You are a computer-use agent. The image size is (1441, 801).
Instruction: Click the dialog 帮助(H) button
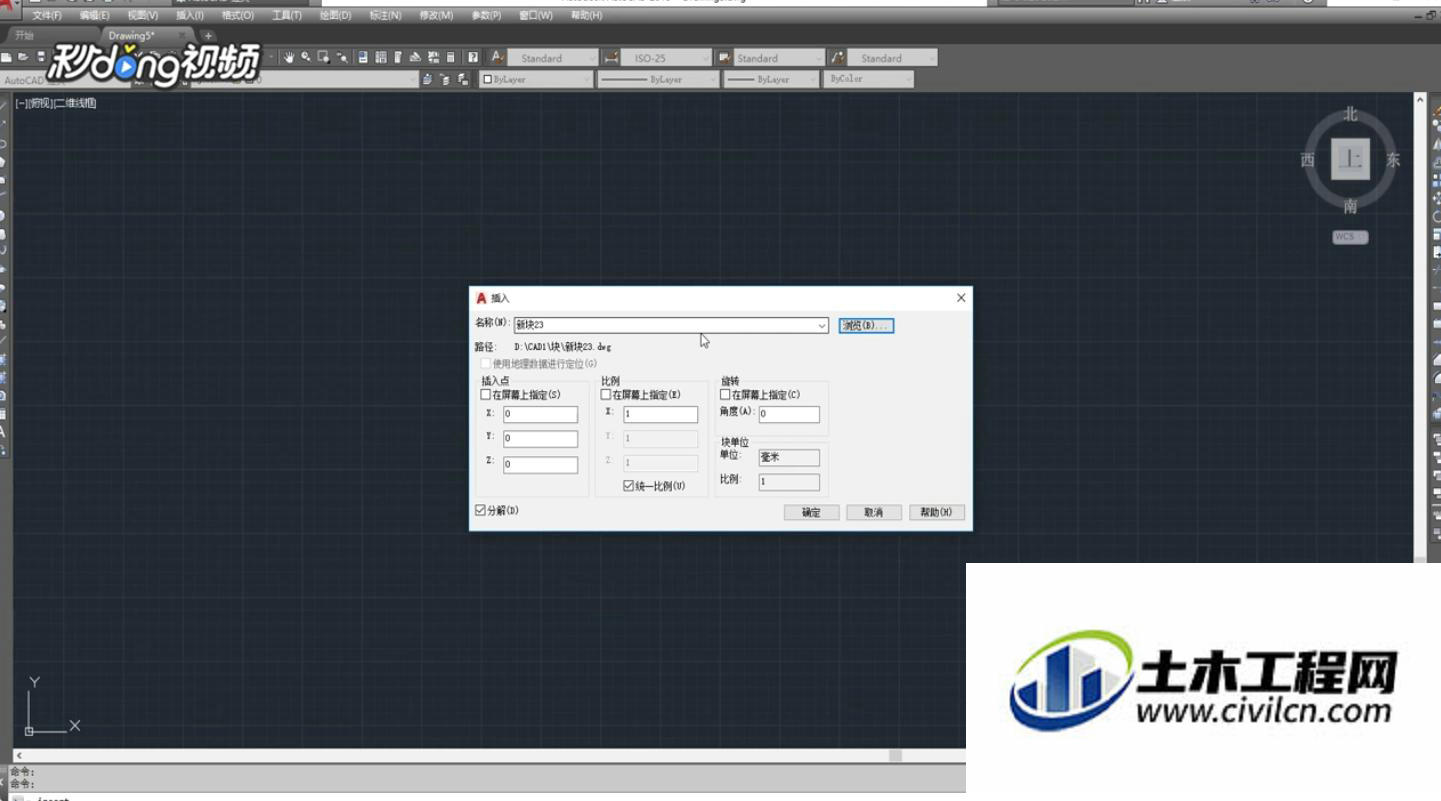point(937,512)
